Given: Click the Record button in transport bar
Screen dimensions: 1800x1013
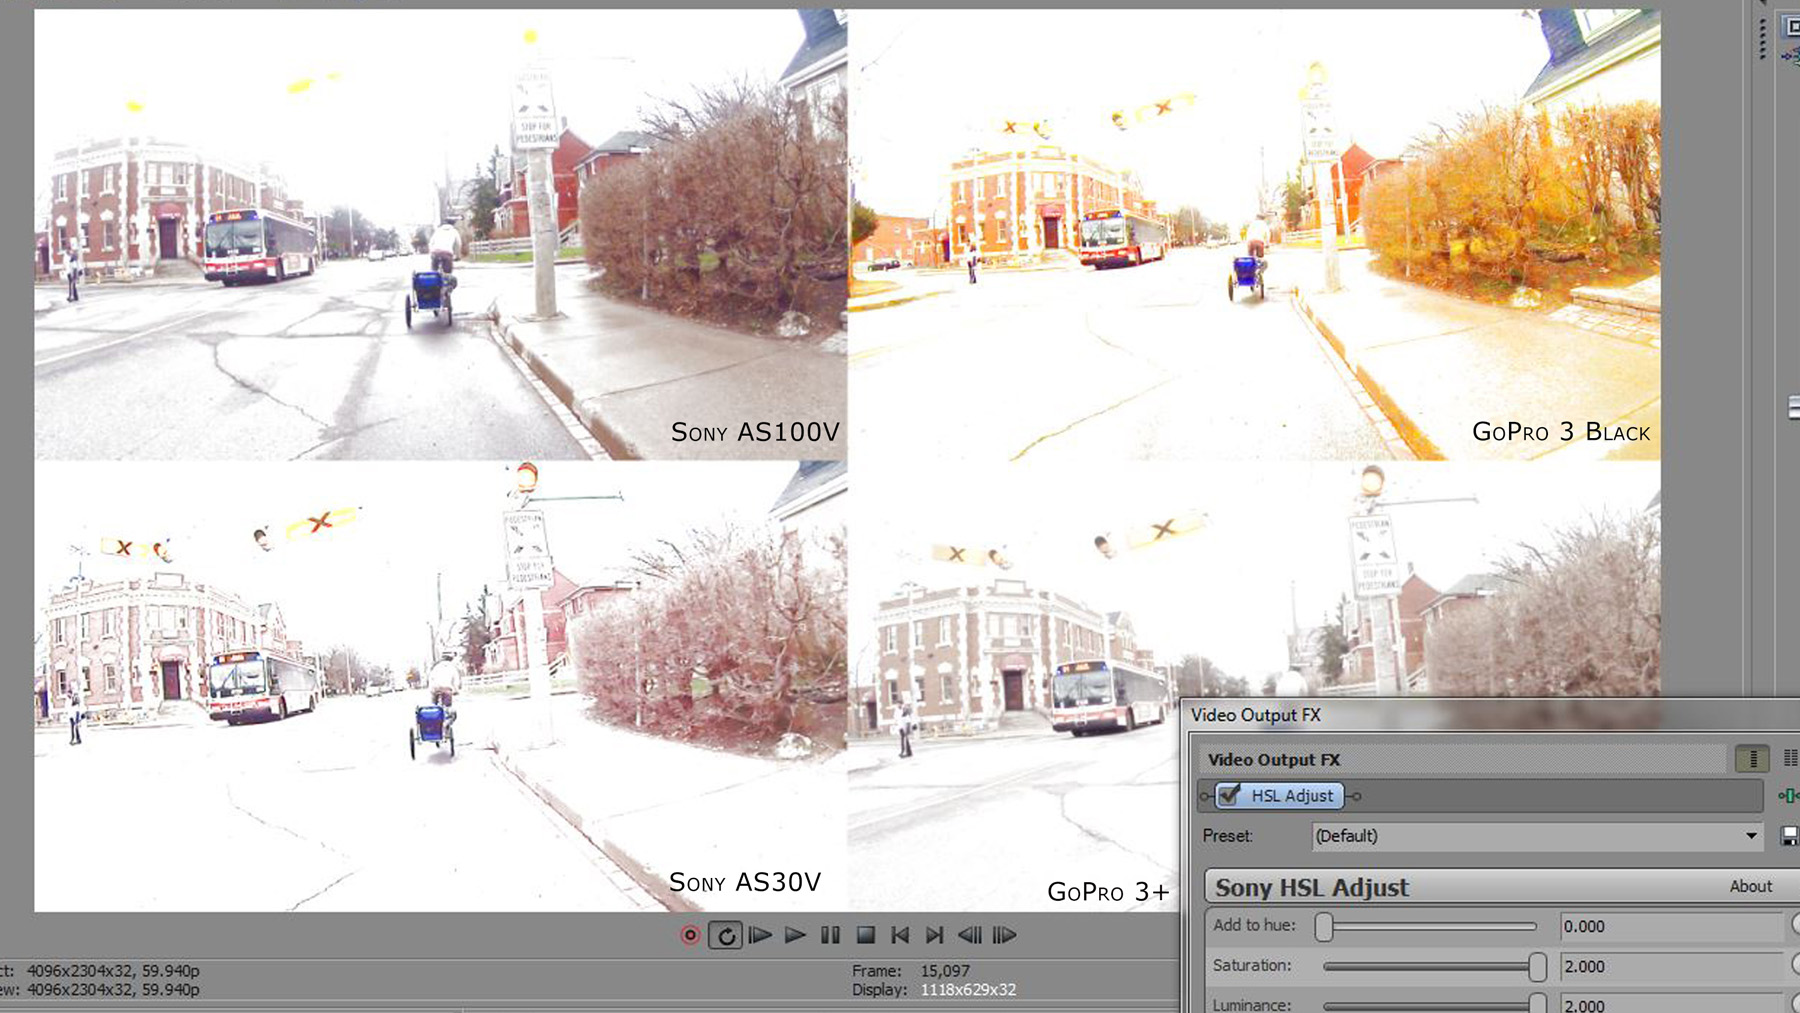Looking at the screenshot, I should [x=690, y=935].
